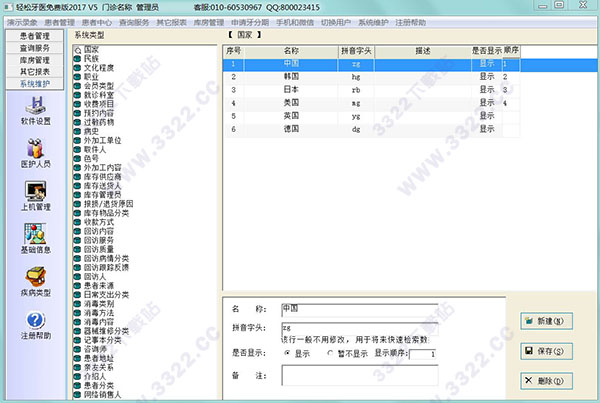
Task: Click the 名称 column header
Action: tap(291, 51)
